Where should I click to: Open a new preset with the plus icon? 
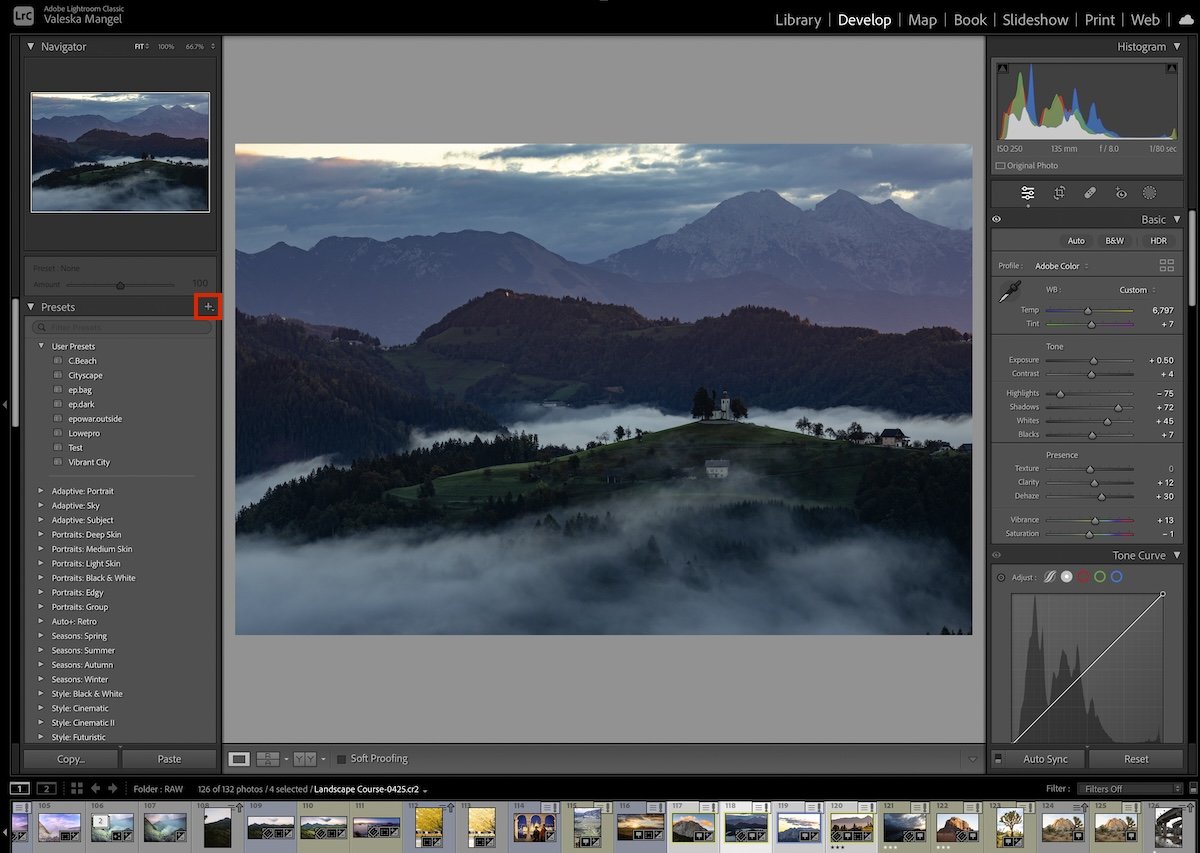[208, 306]
